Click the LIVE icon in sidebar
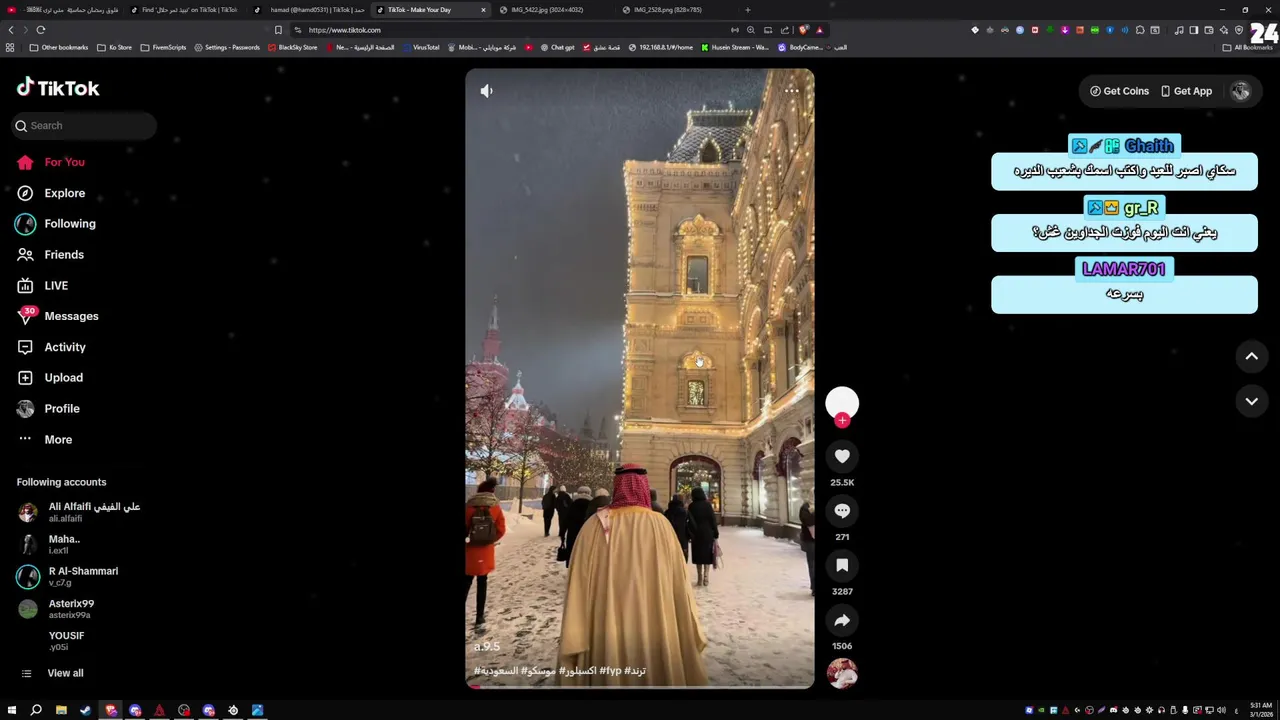Image resolution: width=1280 pixels, height=720 pixels. click(x=26, y=286)
